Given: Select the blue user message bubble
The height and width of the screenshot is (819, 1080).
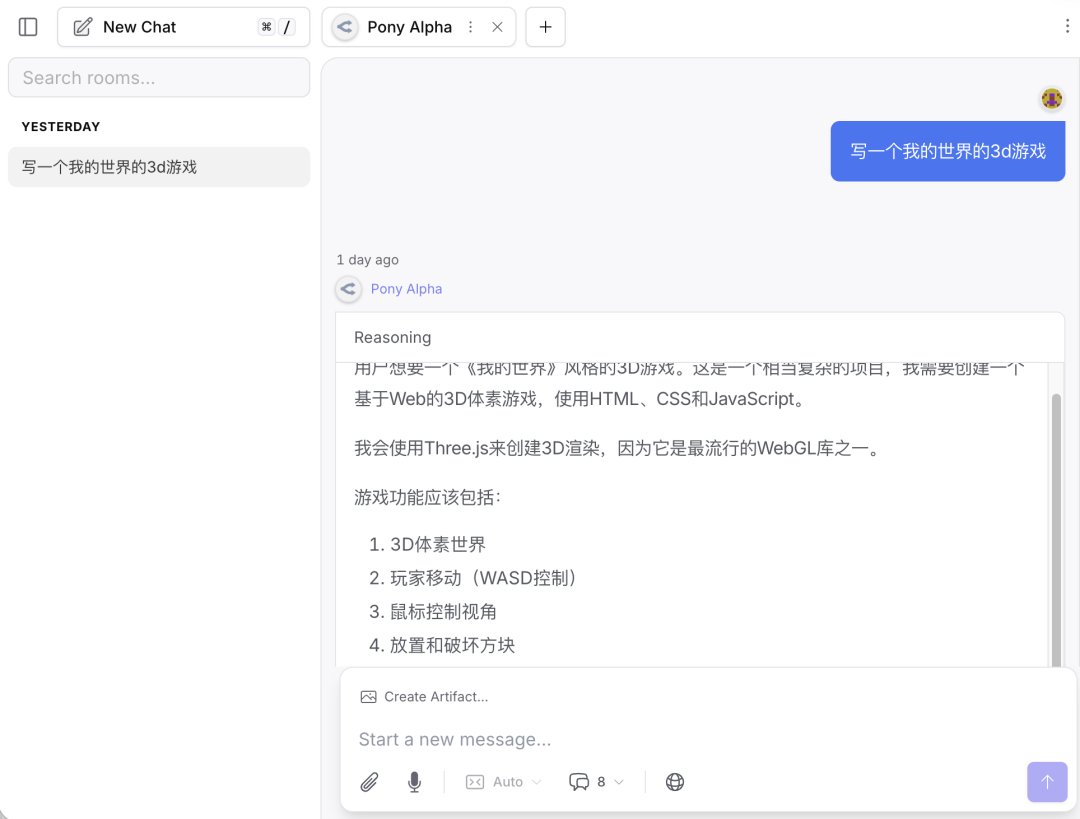Looking at the screenshot, I should pyautogui.click(x=948, y=151).
